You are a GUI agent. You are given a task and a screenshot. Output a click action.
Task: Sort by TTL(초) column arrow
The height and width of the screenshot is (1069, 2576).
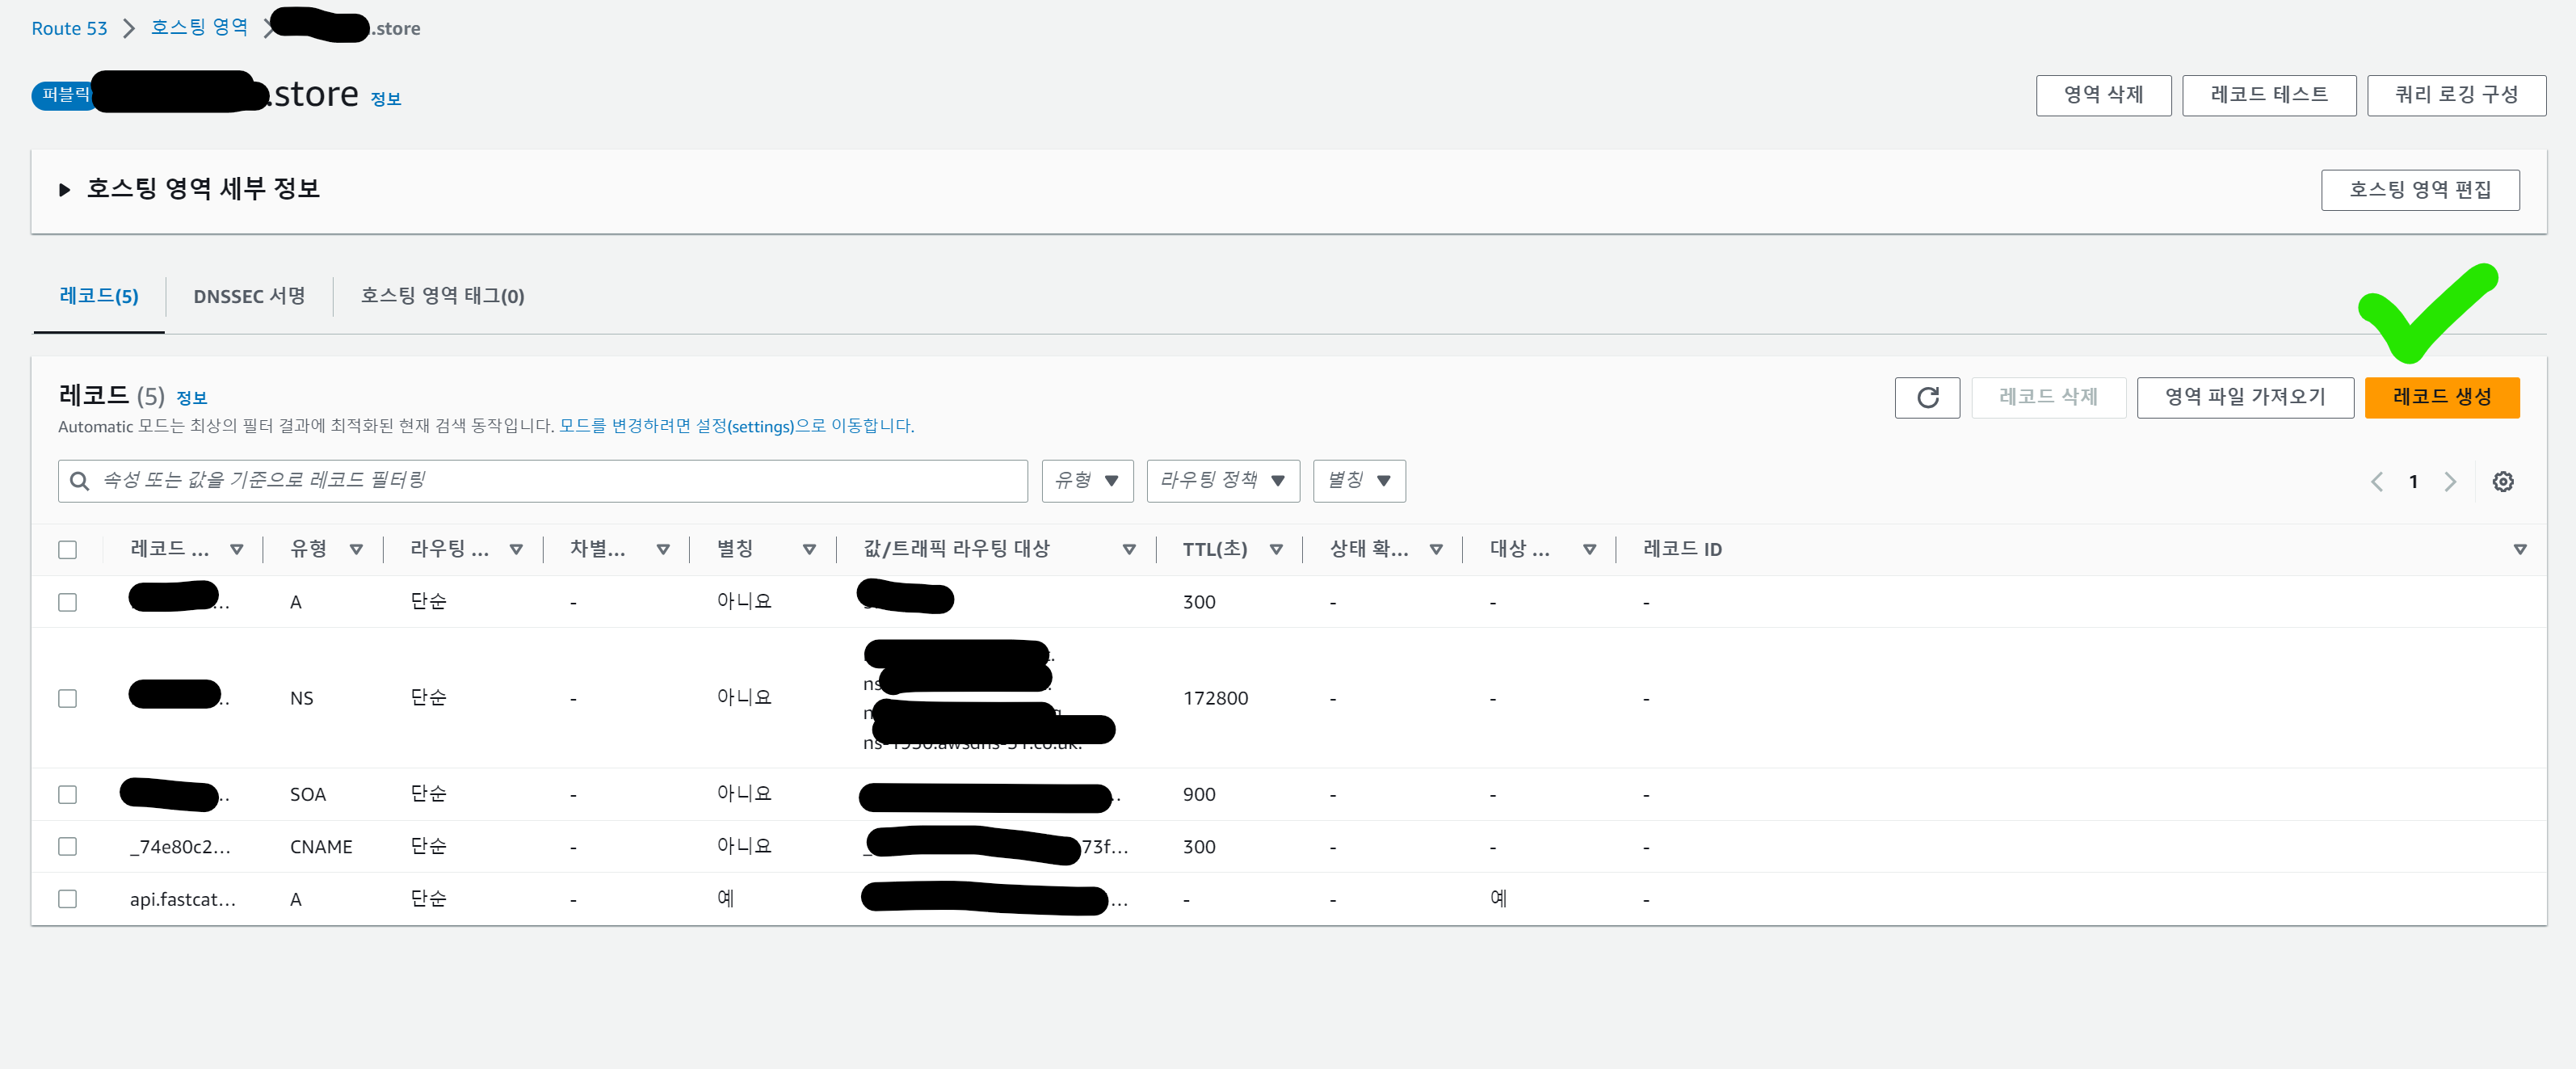1276,549
